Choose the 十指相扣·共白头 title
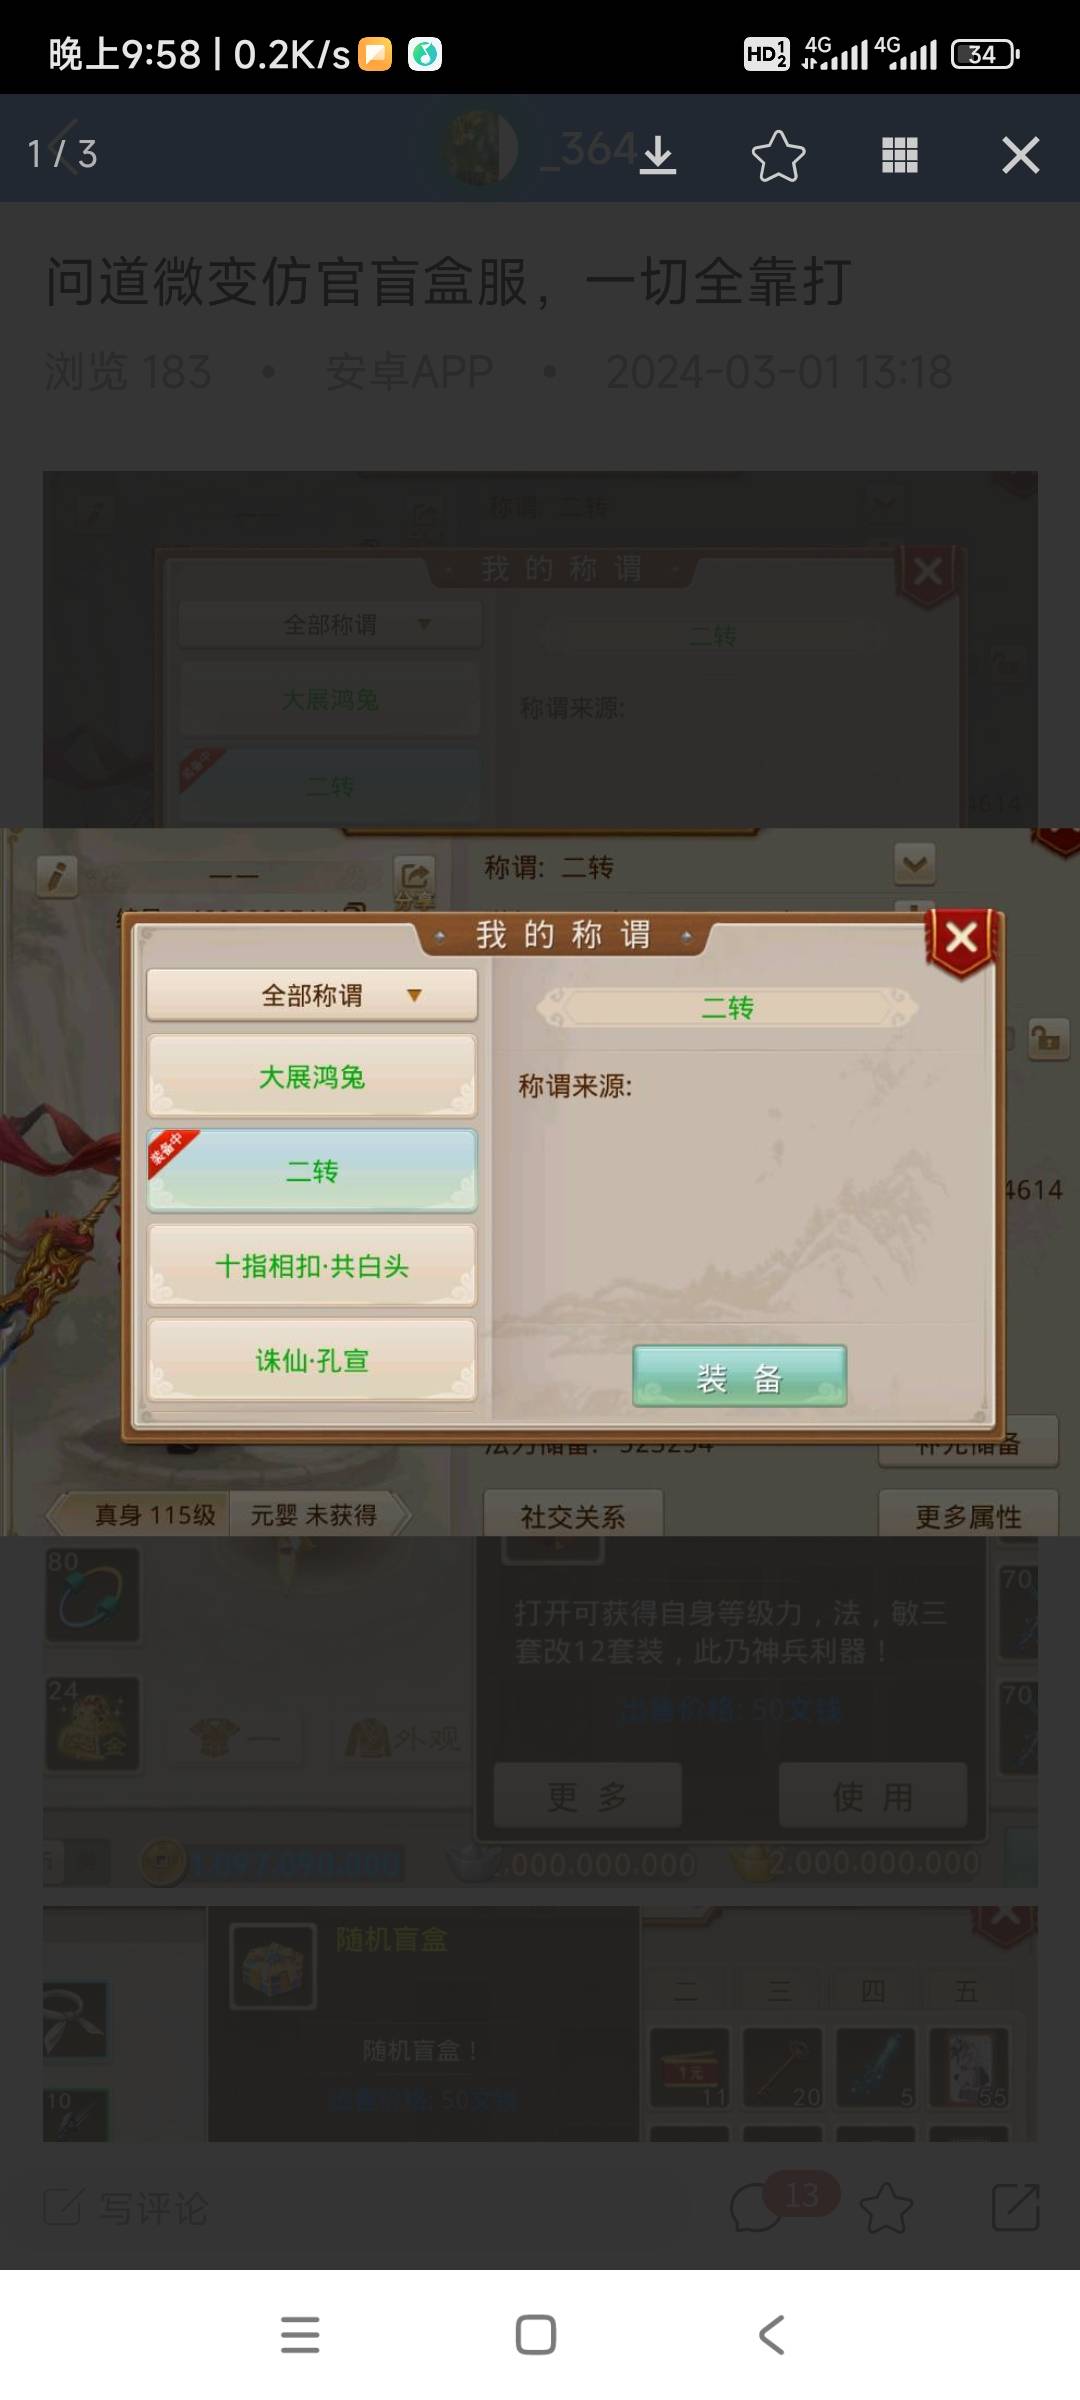The width and height of the screenshot is (1080, 2400). [312, 1266]
